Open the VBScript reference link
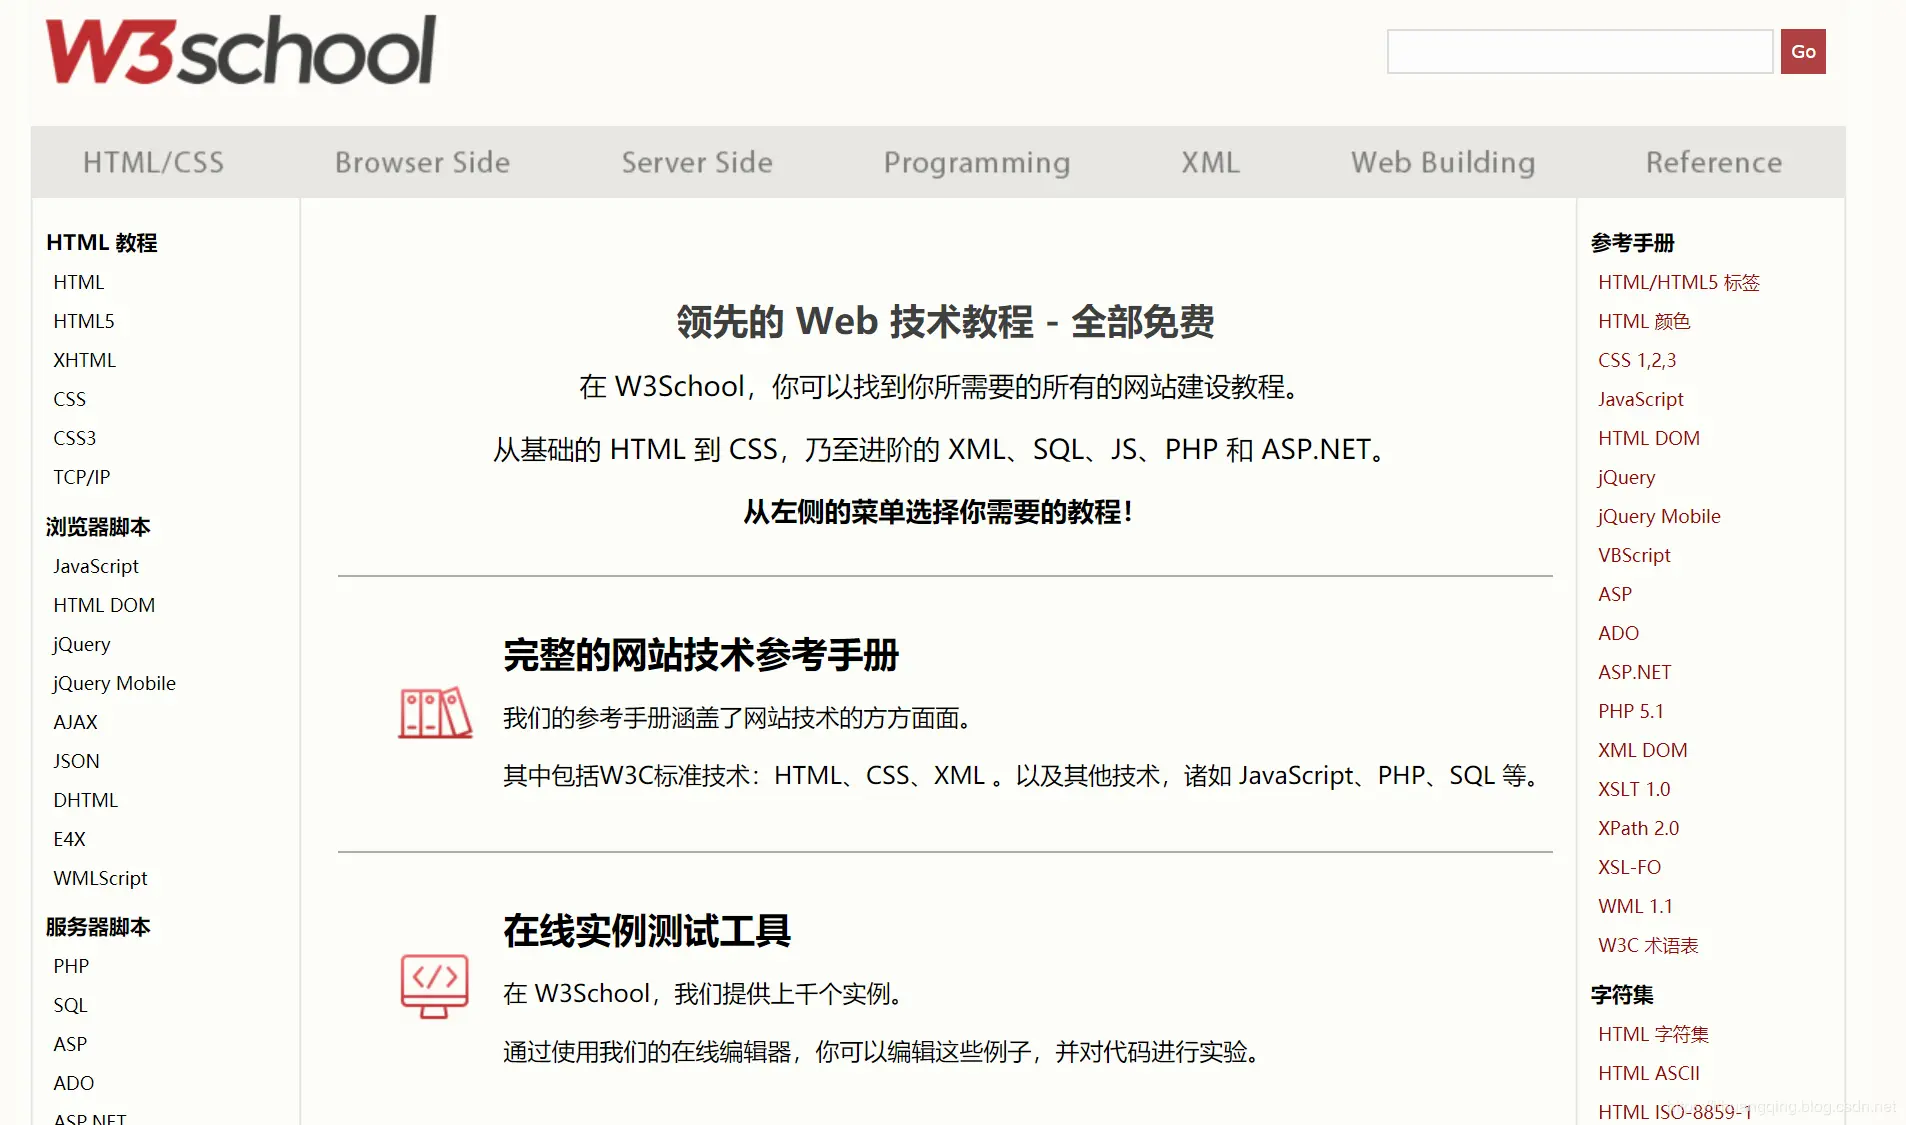This screenshot has height=1125, width=1906. tap(1634, 555)
